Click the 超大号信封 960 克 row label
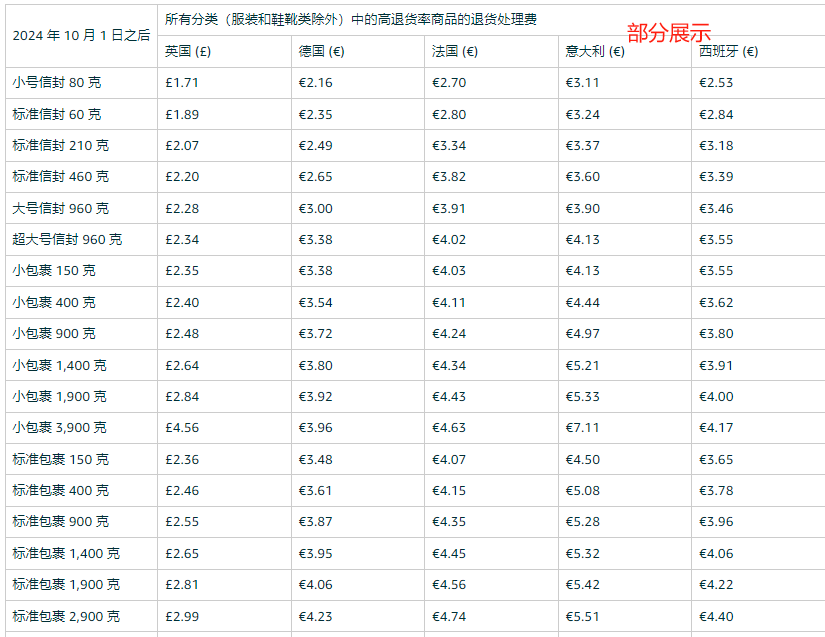The height and width of the screenshot is (637, 825). tap(64, 239)
